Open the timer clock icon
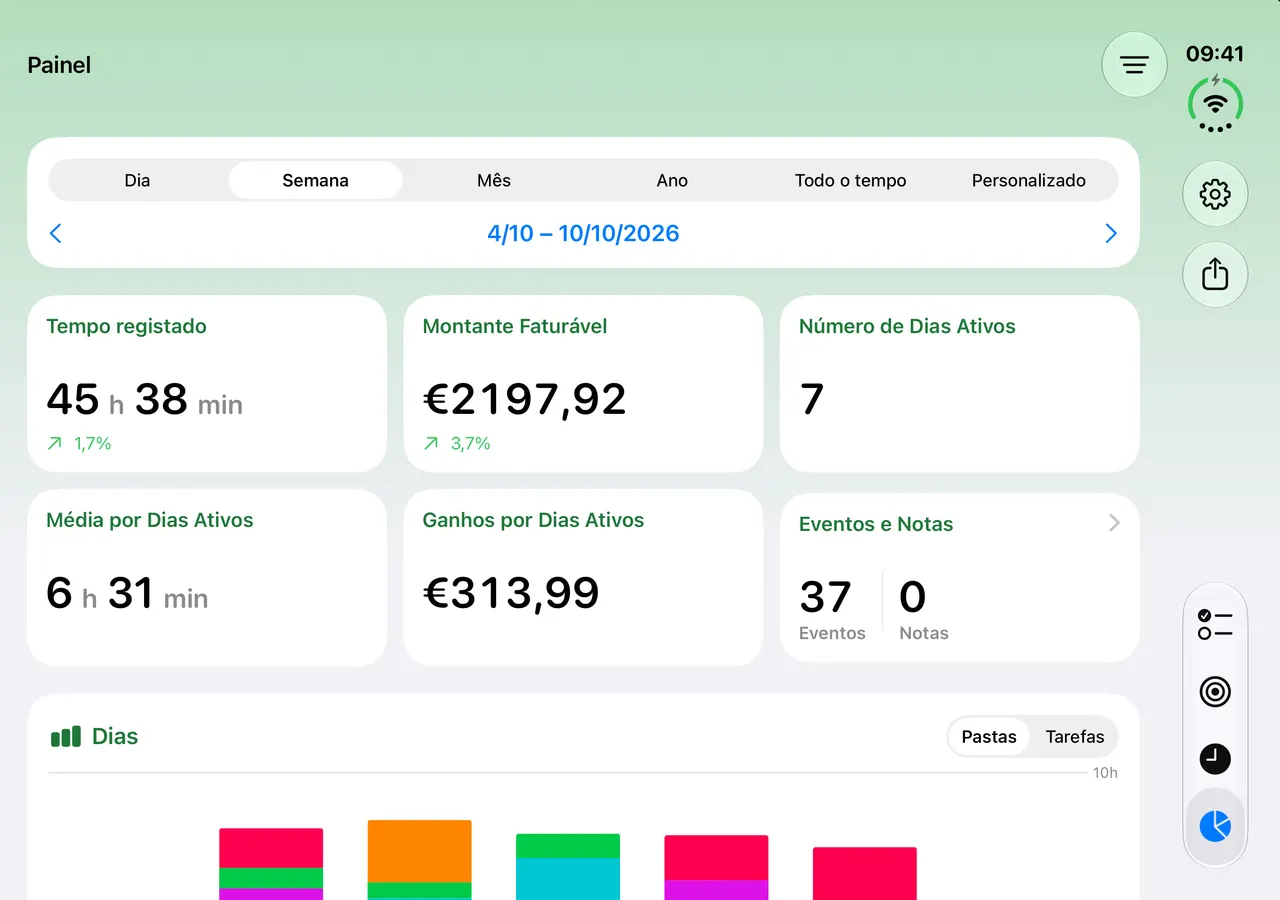Image resolution: width=1280 pixels, height=900 pixels. [x=1215, y=759]
